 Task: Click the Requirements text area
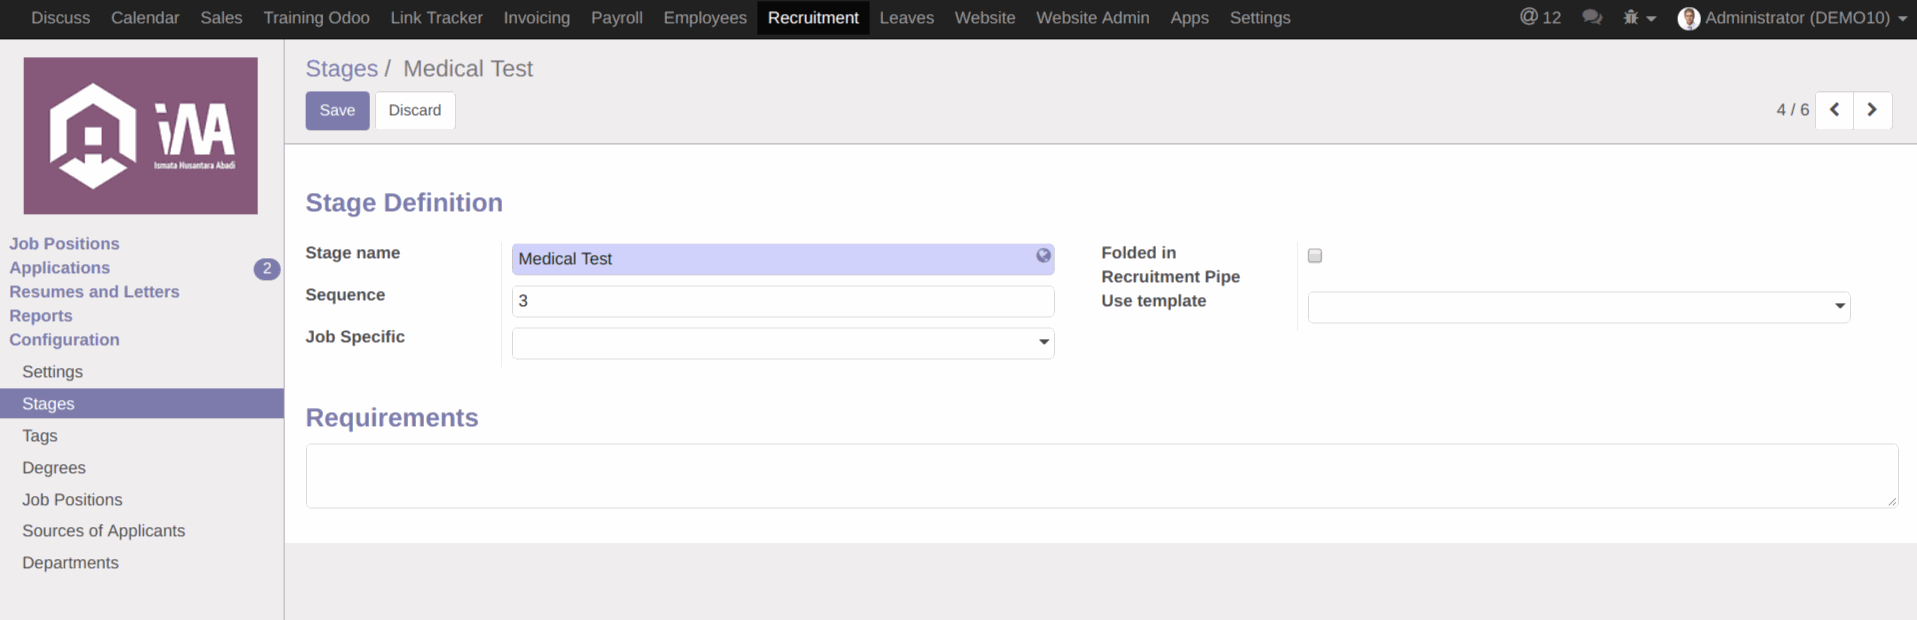[x=1100, y=476]
